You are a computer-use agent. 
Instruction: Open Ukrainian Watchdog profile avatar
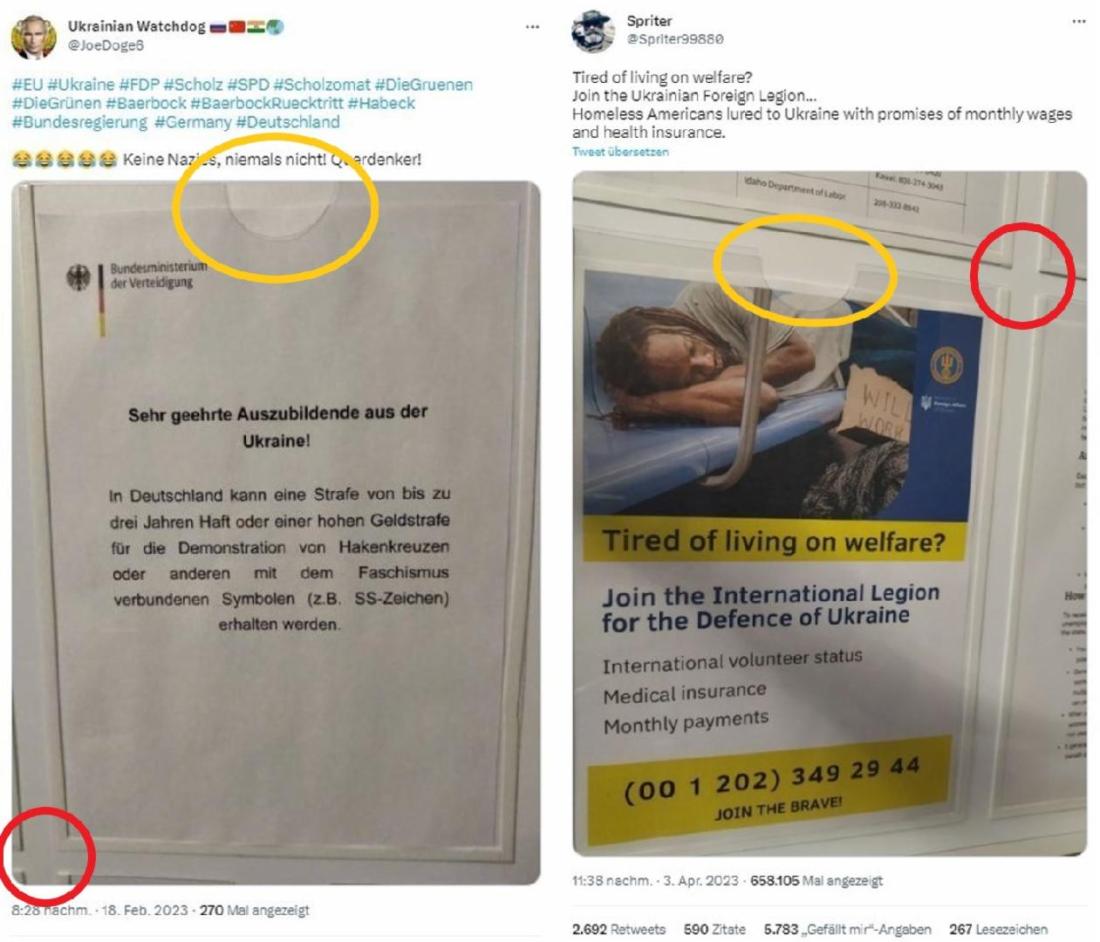tap(33, 36)
